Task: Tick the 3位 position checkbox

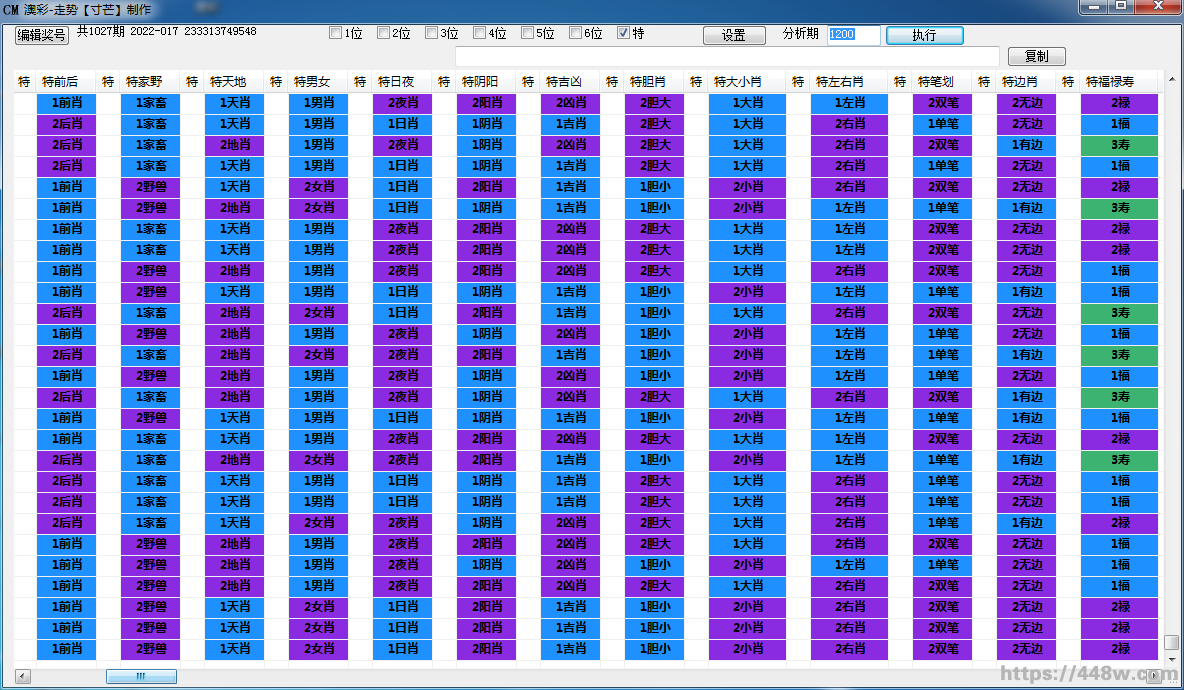Action: [432, 33]
